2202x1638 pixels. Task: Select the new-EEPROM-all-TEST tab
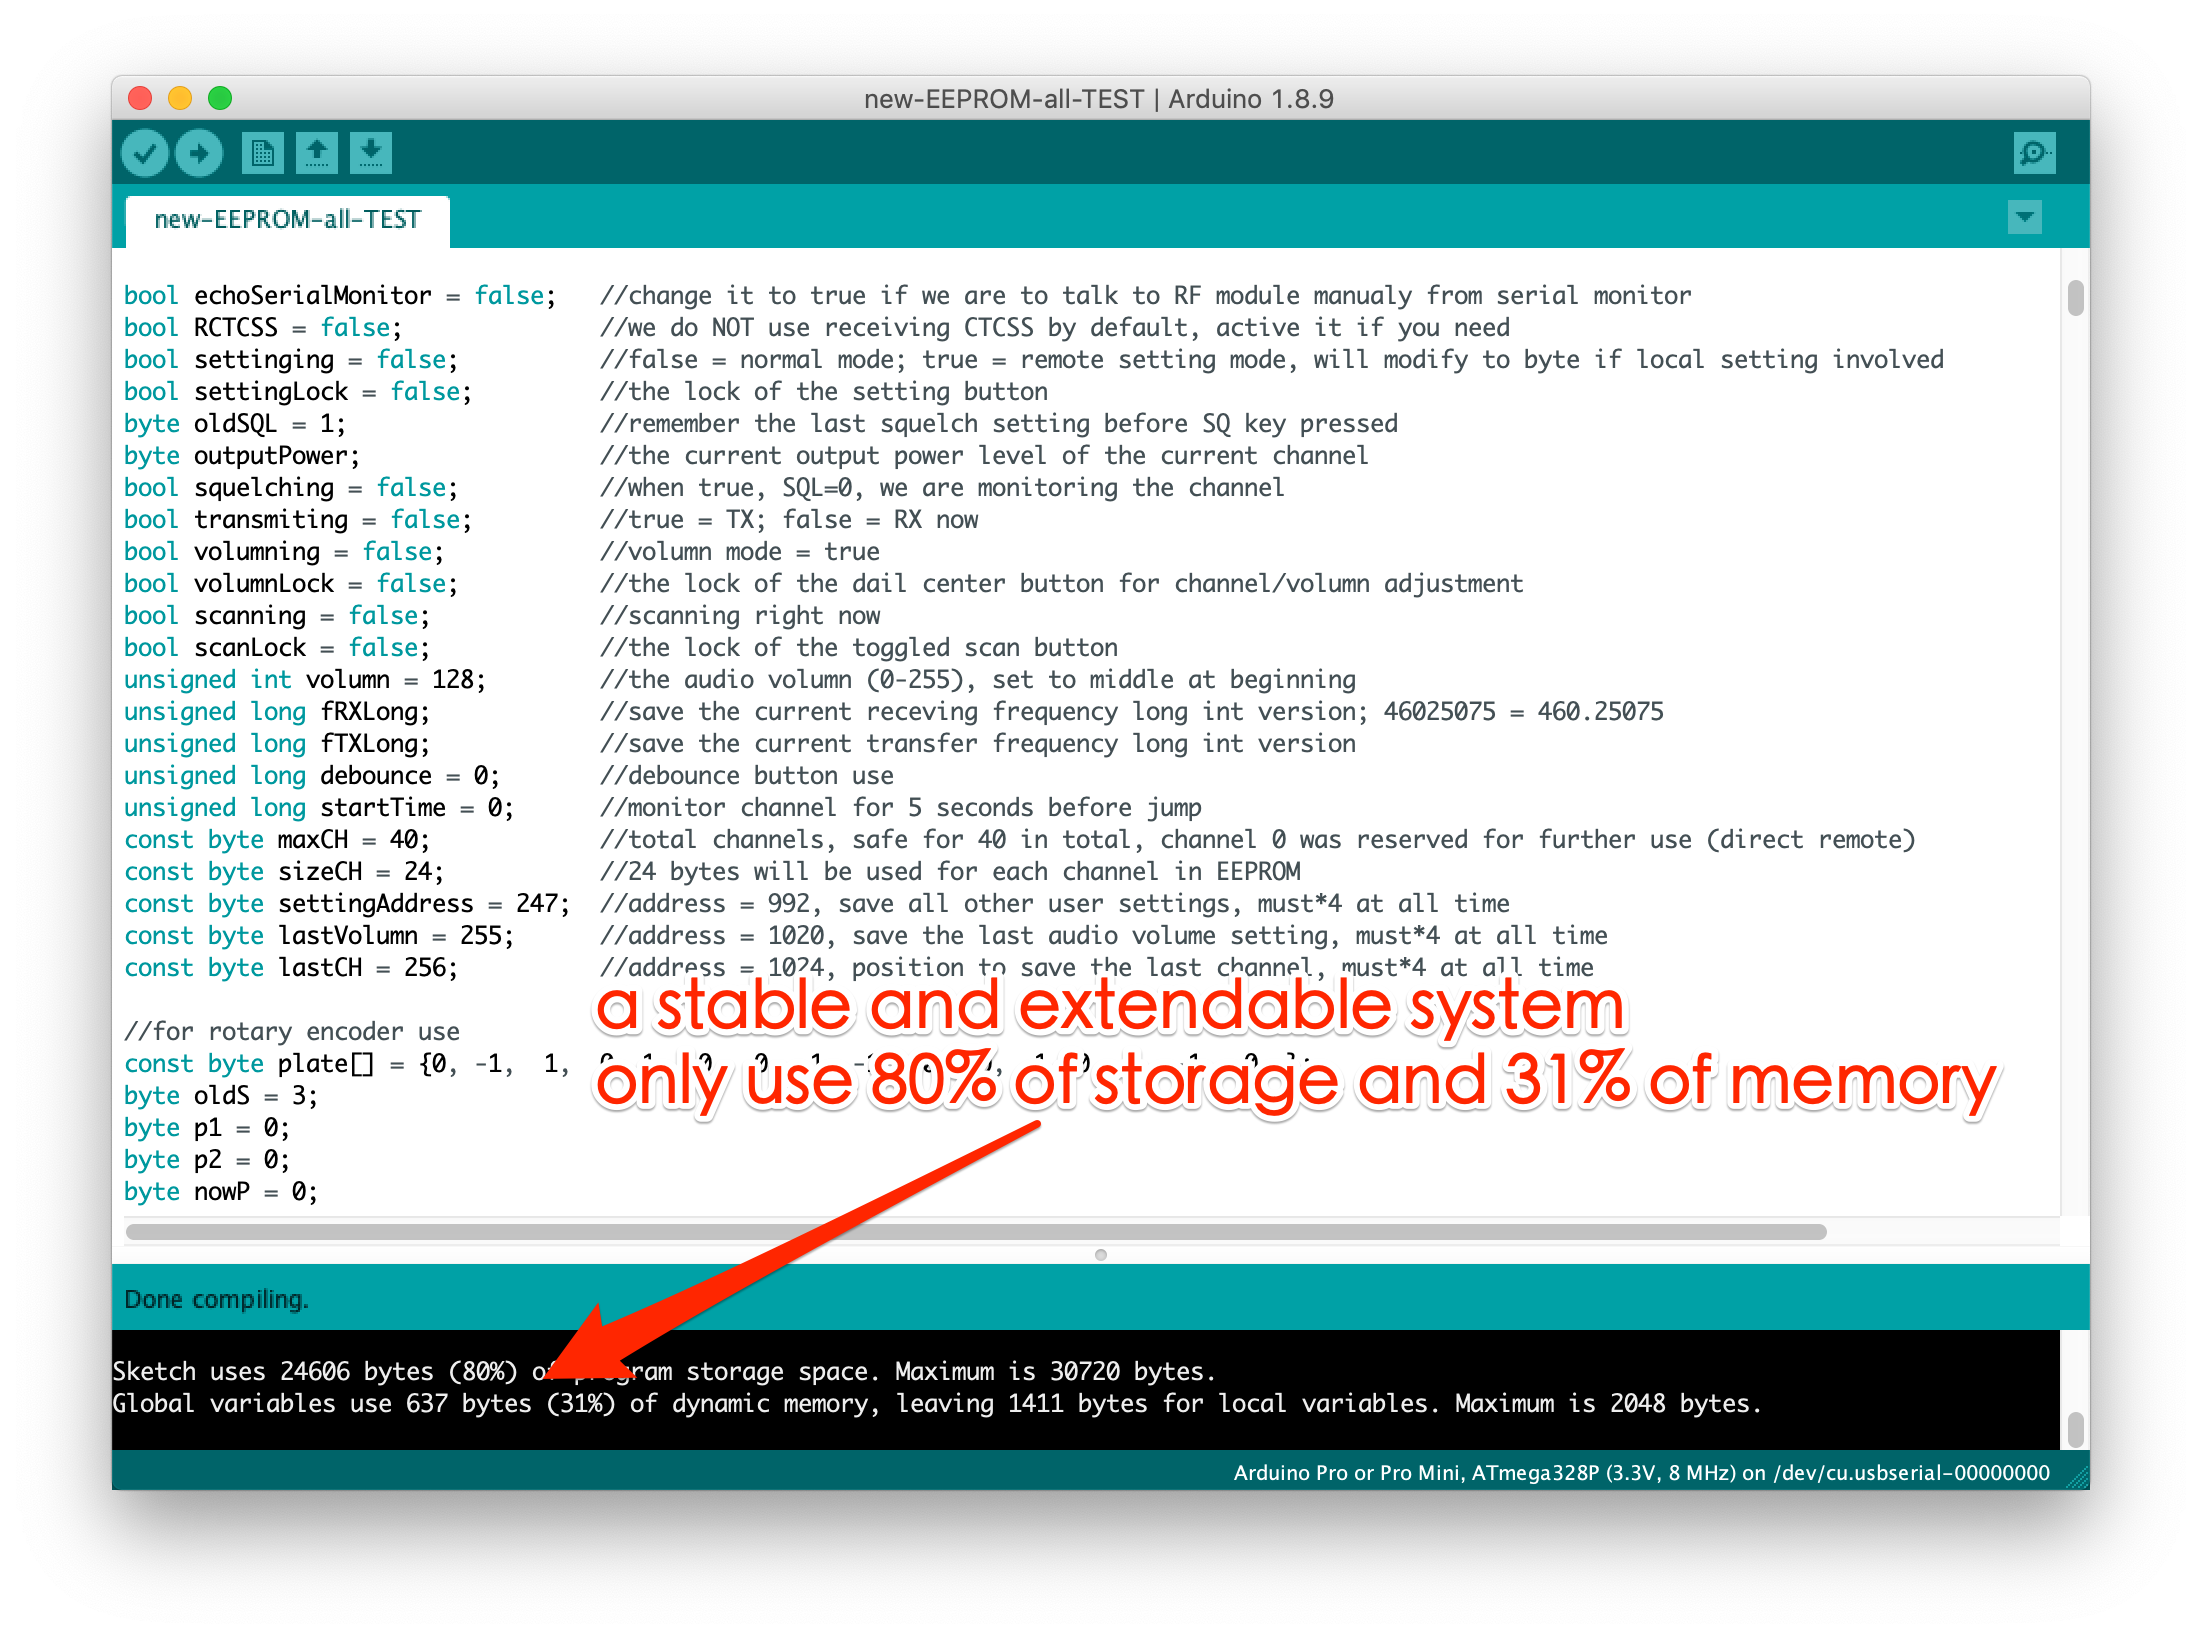pos(288,220)
